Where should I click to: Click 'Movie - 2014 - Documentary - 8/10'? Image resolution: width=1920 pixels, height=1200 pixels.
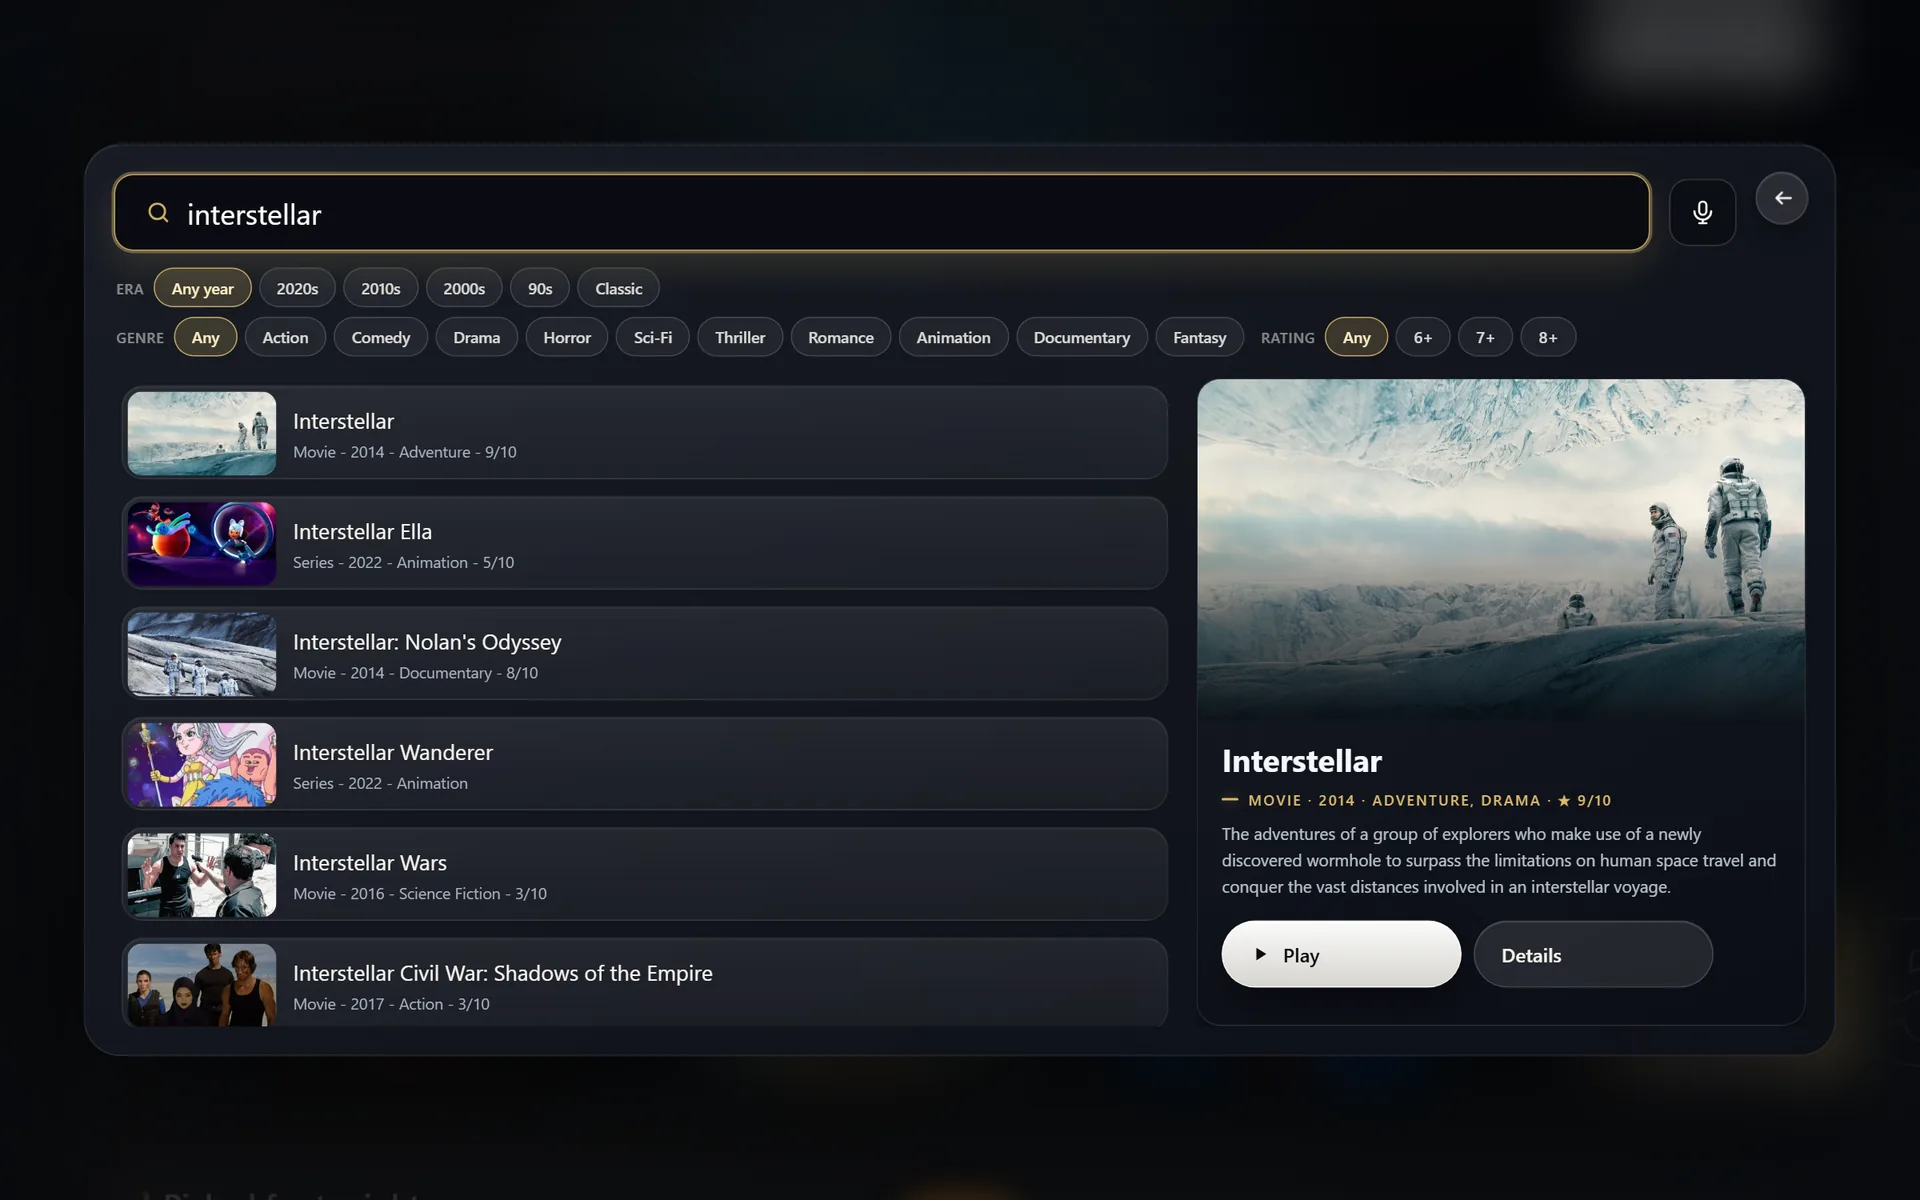pyautogui.click(x=415, y=673)
